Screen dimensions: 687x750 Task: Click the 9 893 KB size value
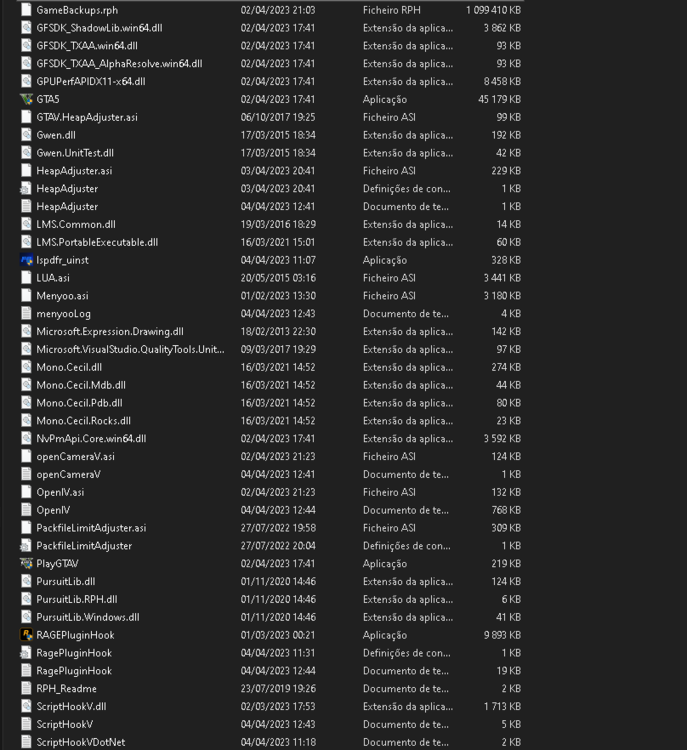(x=502, y=635)
